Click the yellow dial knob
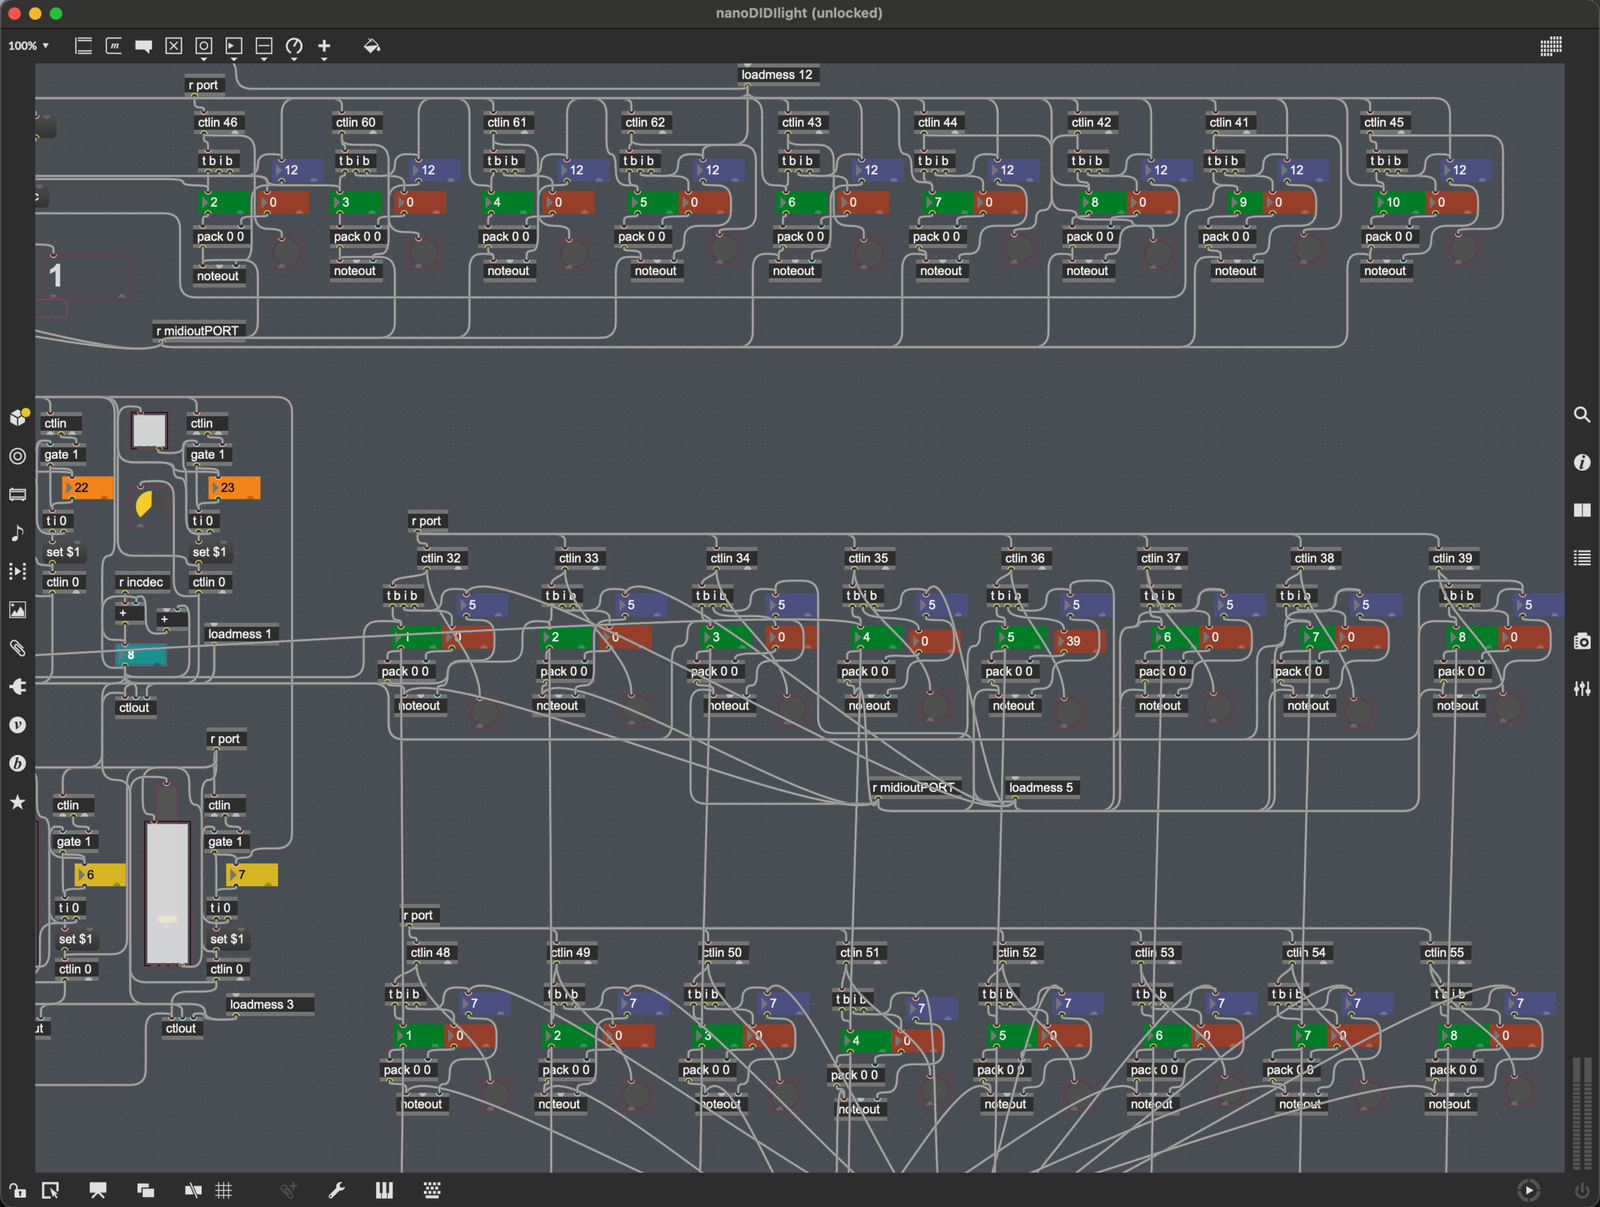Image resolution: width=1600 pixels, height=1207 pixels. [148, 504]
